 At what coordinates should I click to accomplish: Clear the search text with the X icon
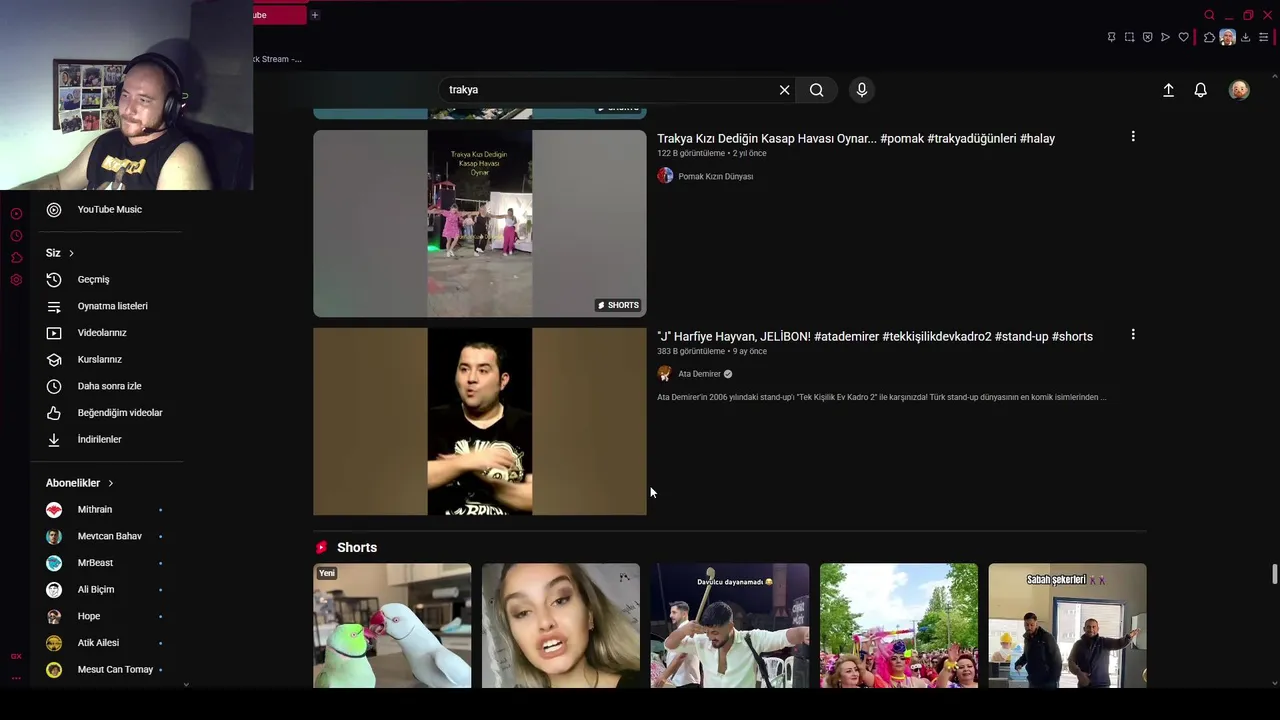784,90
